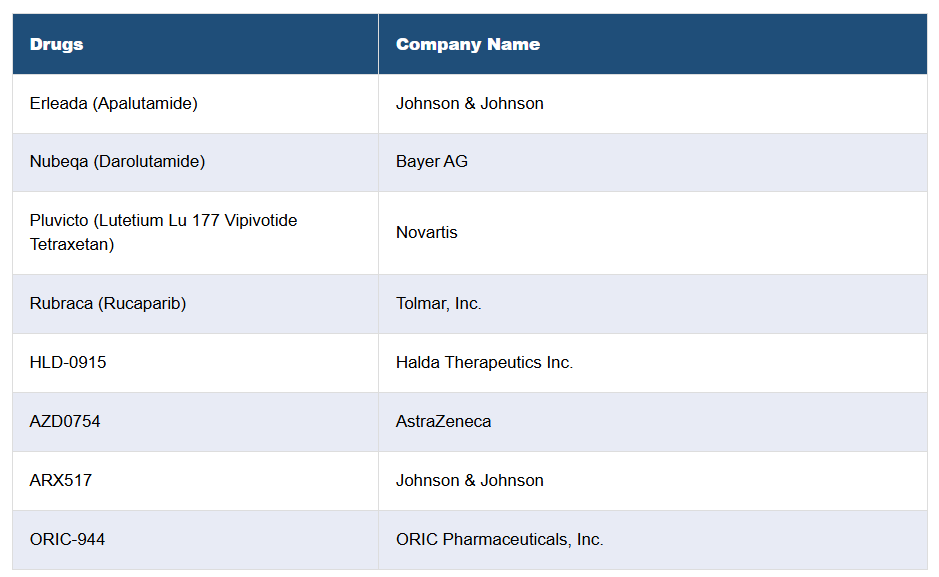The height and width of the screenshot is (577, 939).
Task: Select the ORIC-944 drug entry
Action: pyautogui.click(x=67, y=539)
